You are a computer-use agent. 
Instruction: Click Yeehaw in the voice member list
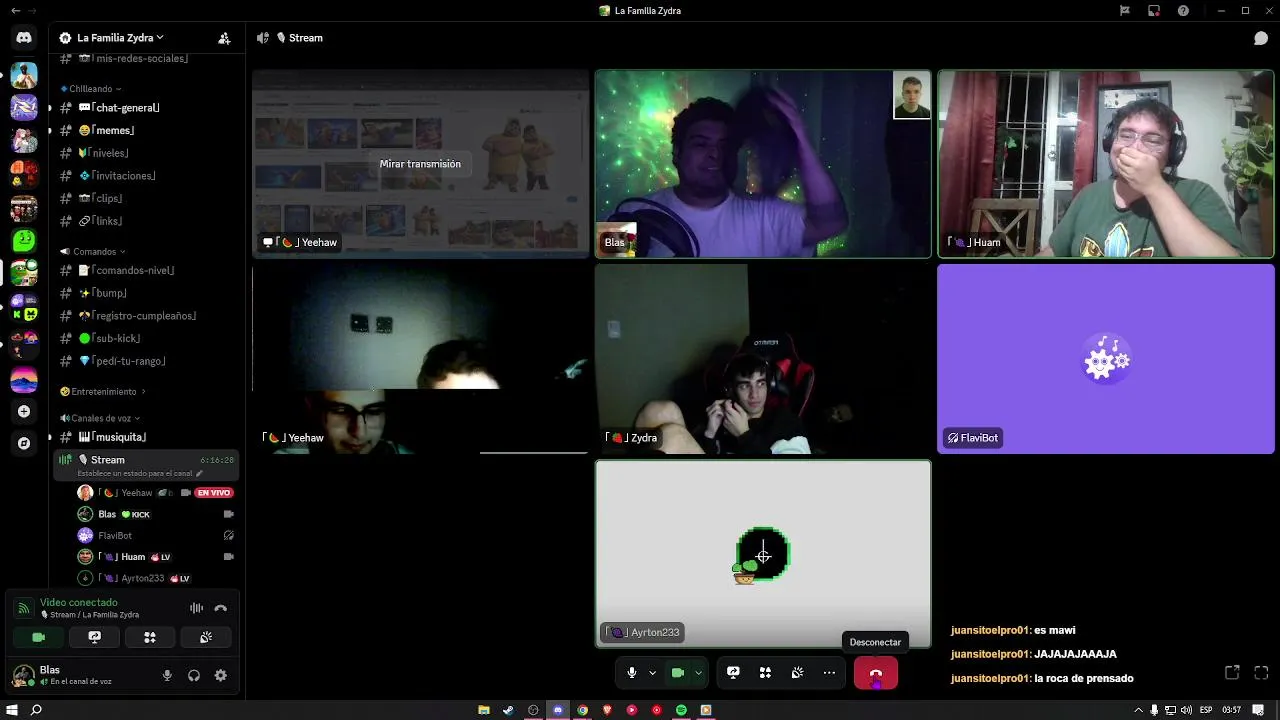(155, 493)
